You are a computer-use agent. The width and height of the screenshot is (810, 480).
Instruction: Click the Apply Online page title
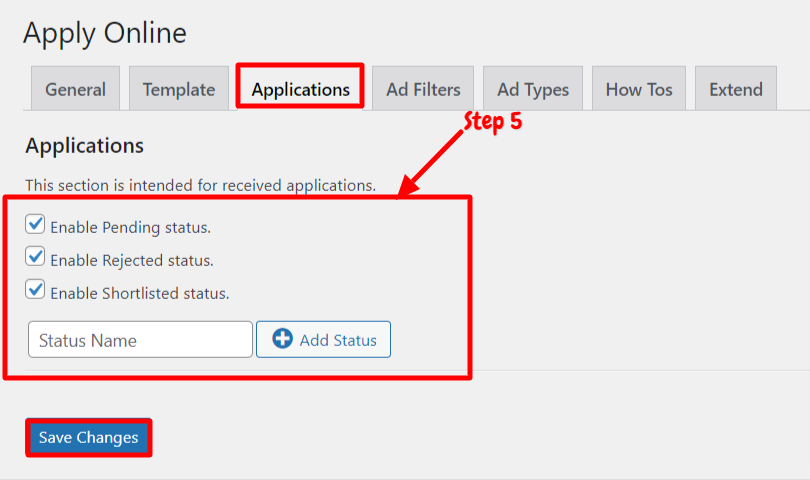pyautogui.click(x=105, y=34)
